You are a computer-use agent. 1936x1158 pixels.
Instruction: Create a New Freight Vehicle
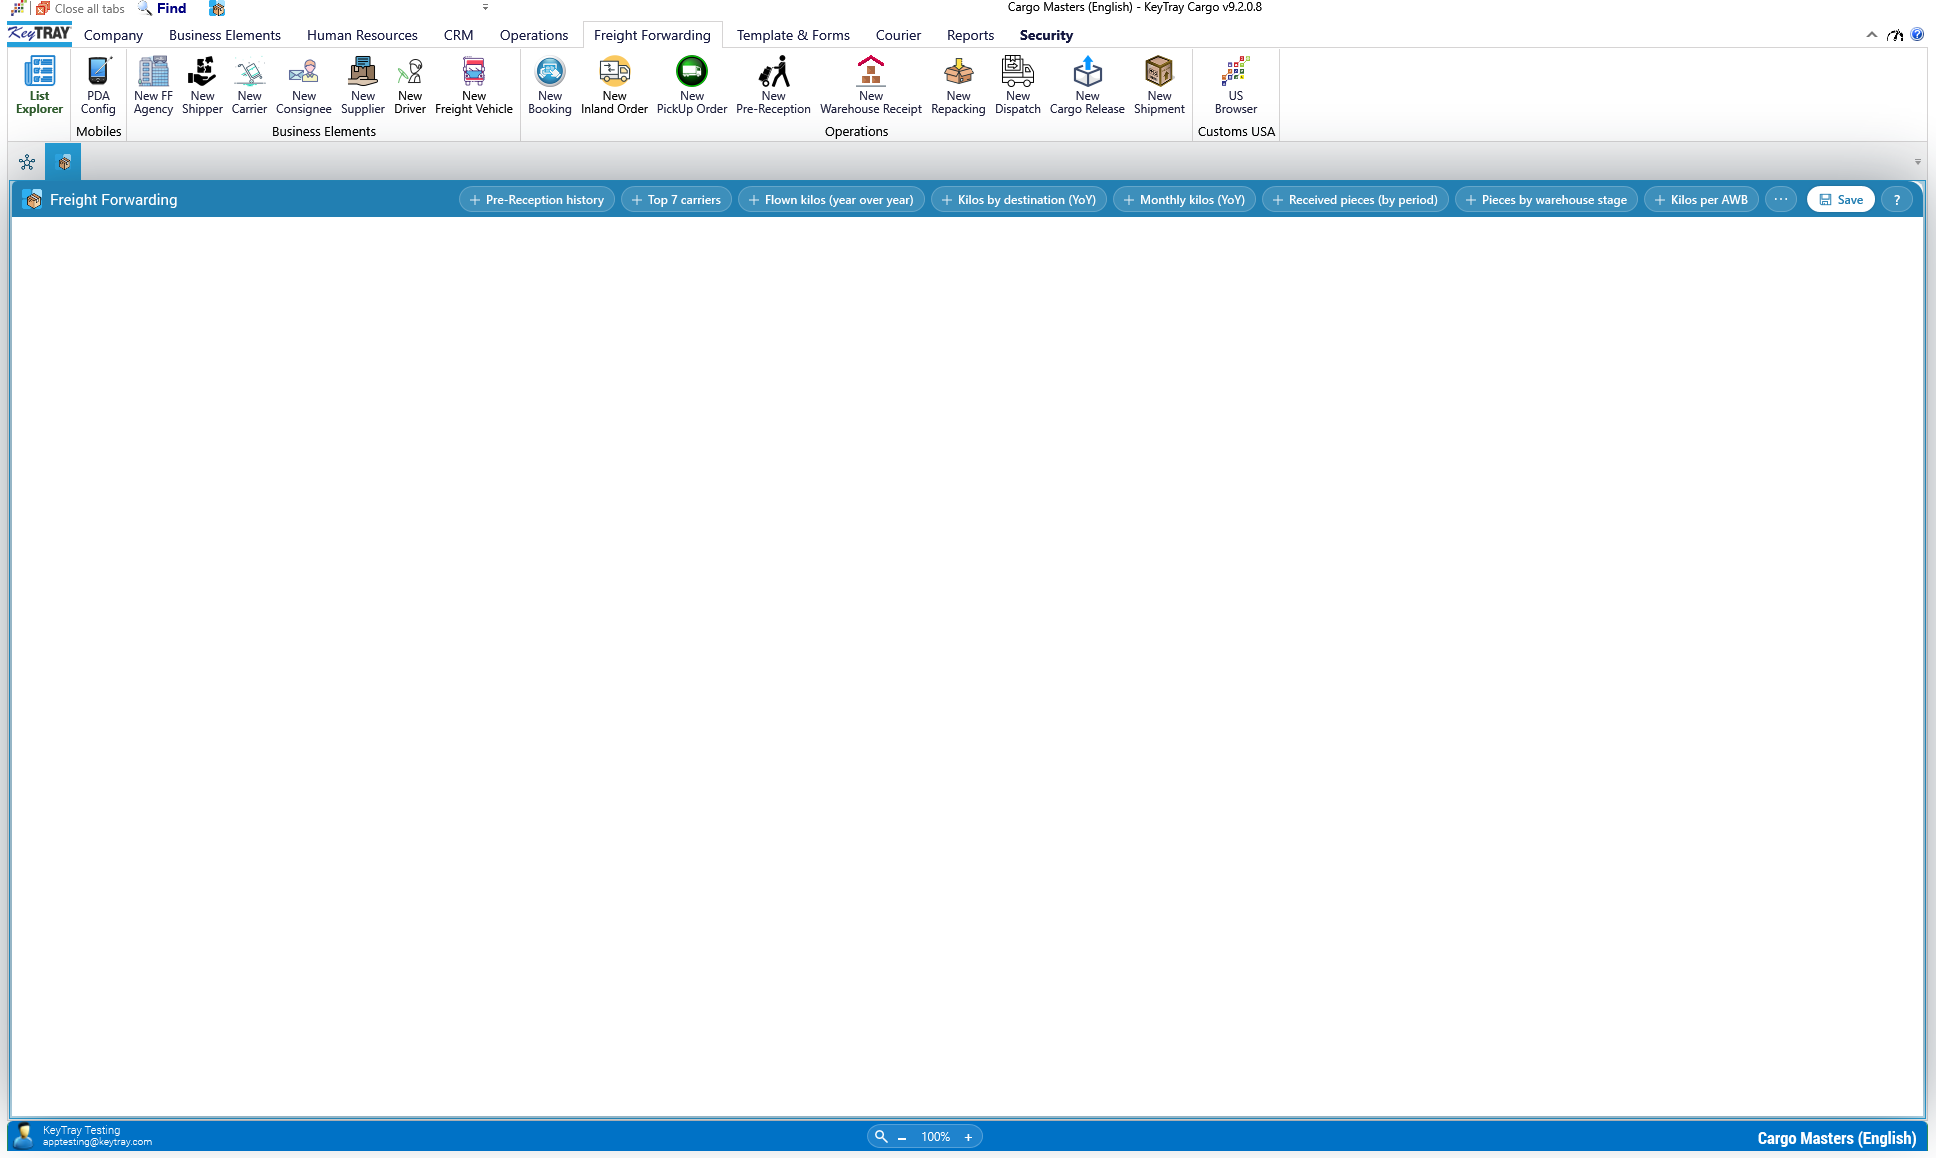click(x=474, y=86)
